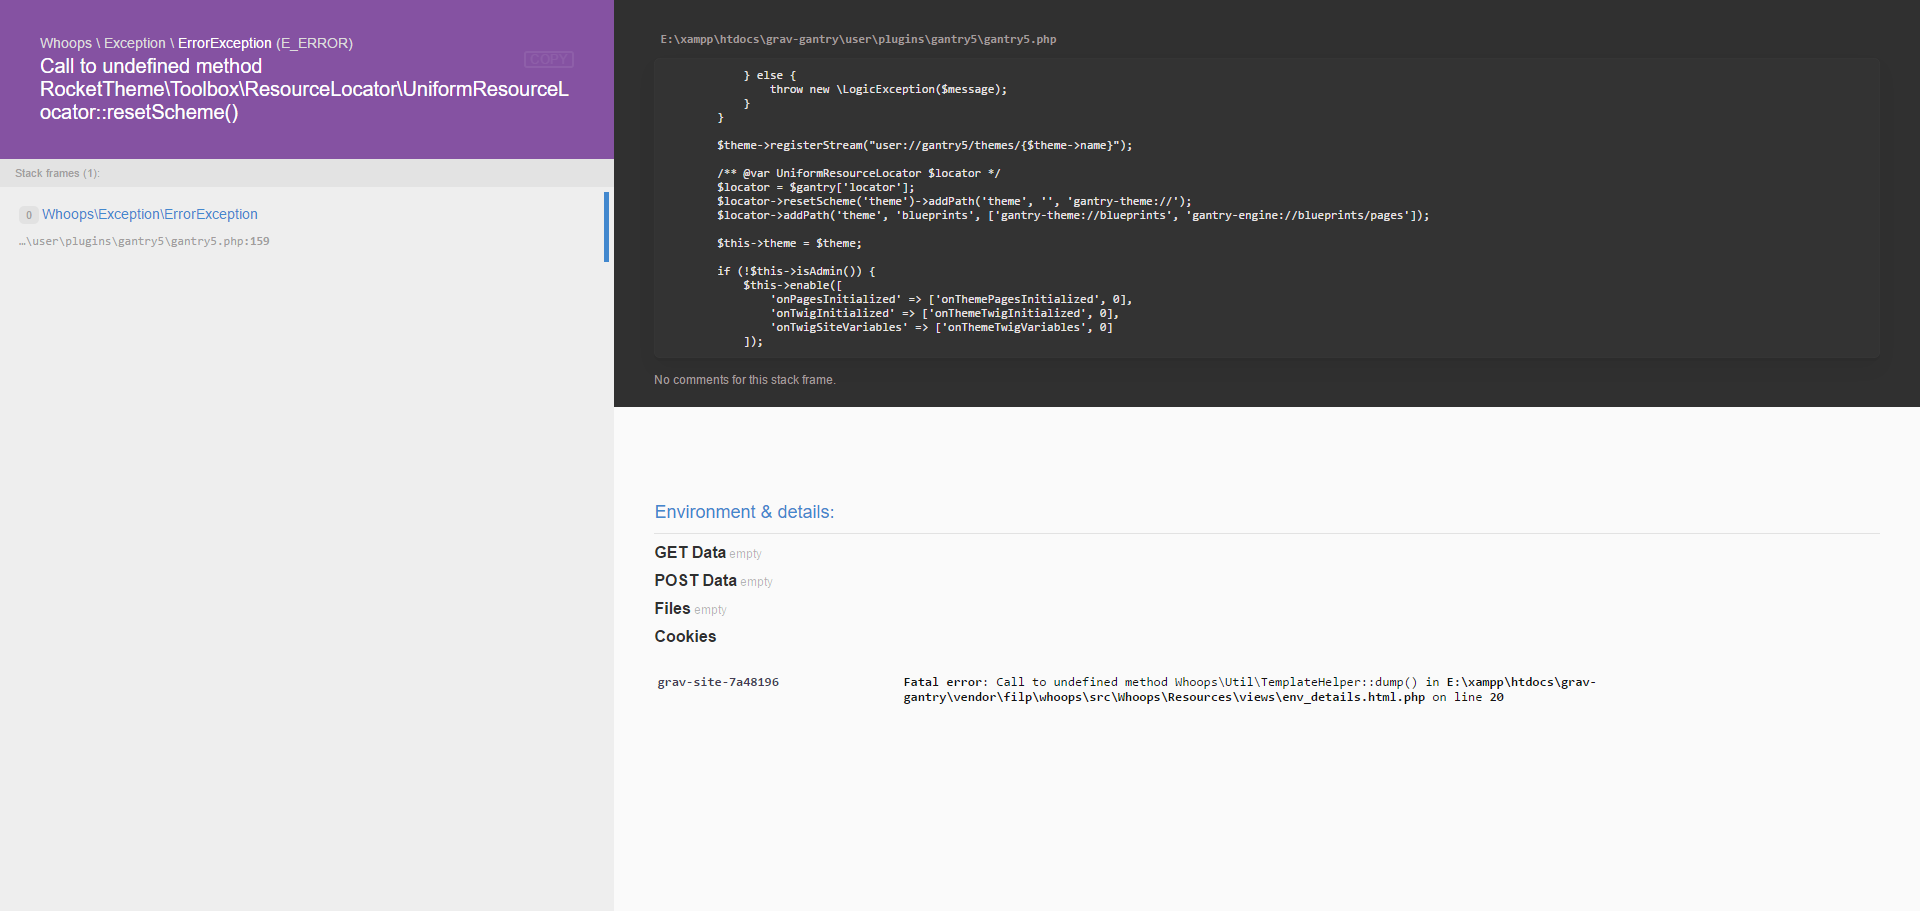Click the stack frame index badge 0
The width and height of the screenshot is (1920, 911).
click(x=29, y=215)
